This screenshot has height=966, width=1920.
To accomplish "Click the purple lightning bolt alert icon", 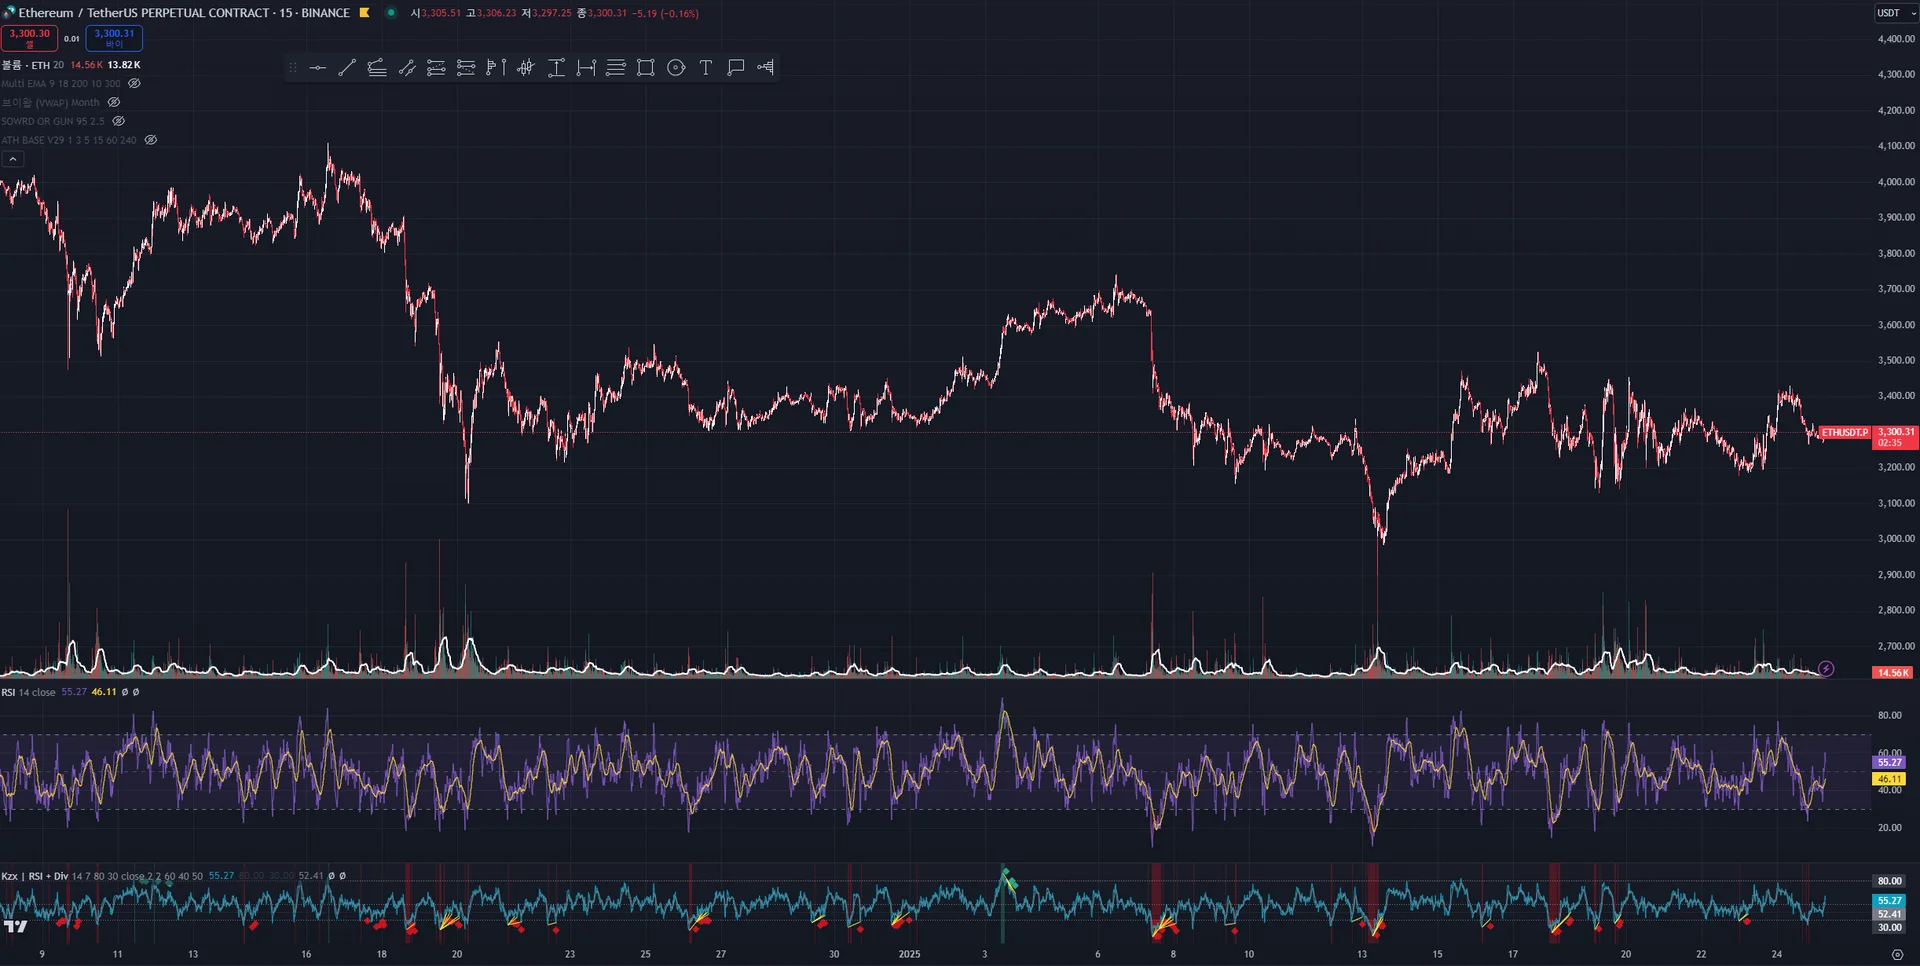I will 1826,669.
